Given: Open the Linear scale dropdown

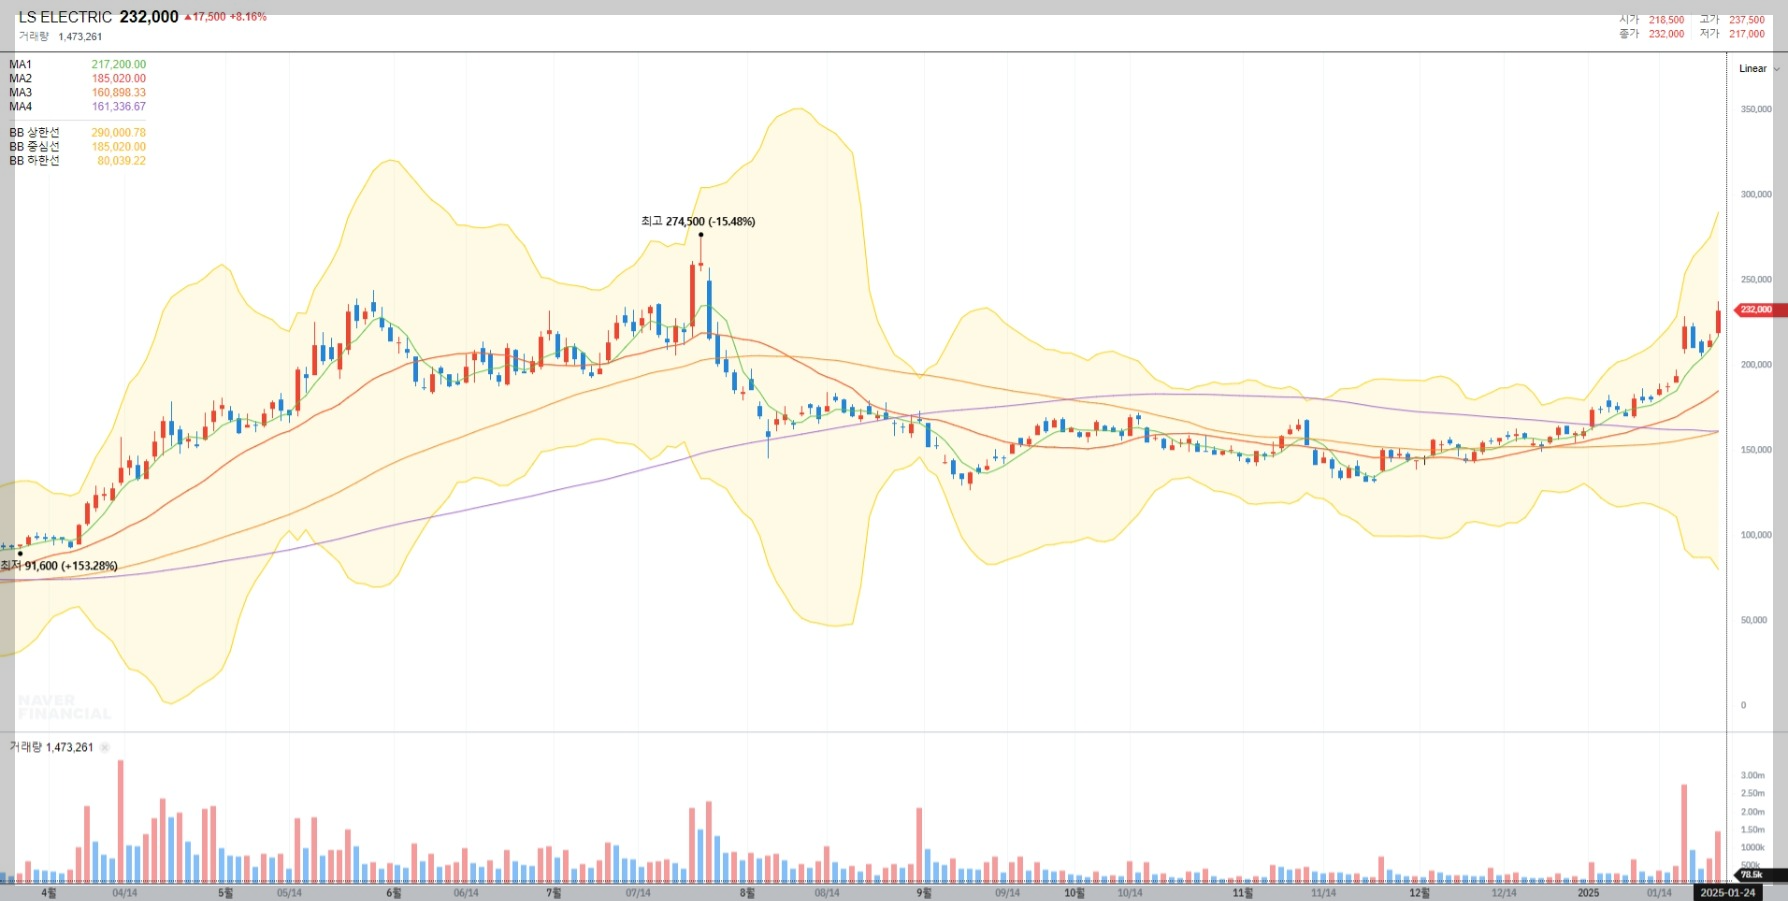Looking at the screenshot, I should coord(1759,69).
